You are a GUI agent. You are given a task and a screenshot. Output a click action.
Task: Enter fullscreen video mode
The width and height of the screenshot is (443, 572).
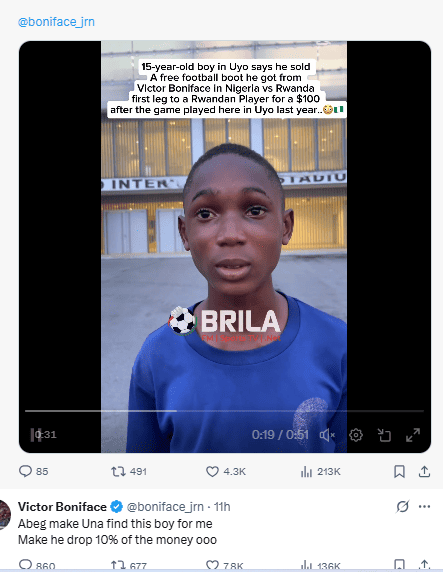[x=413, y=435]
